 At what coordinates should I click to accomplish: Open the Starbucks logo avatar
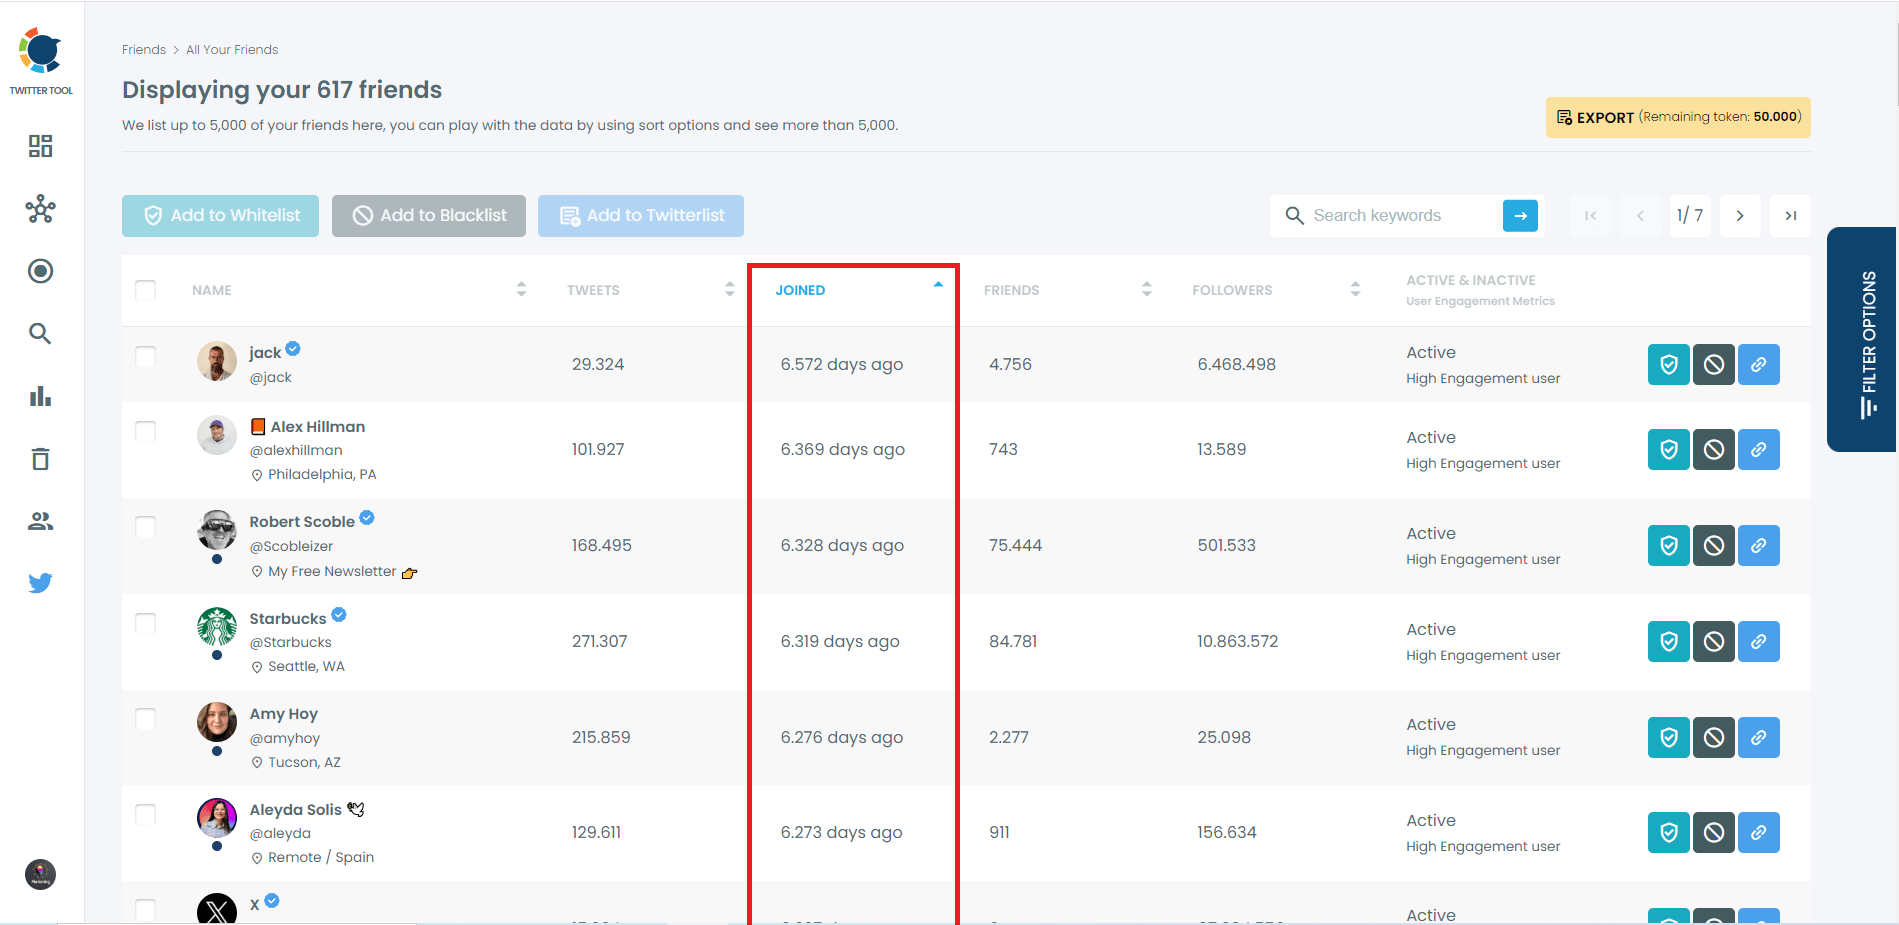(x=217, y=627)
